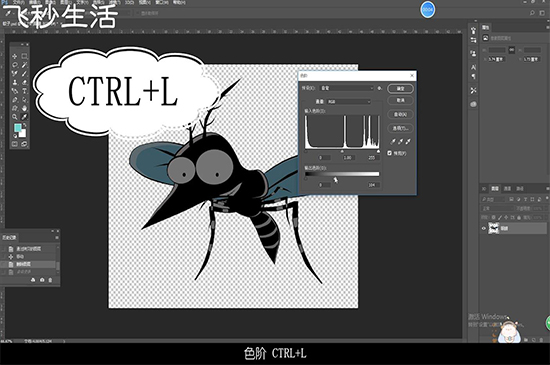Click the OK button in Levels dialog

[x=400, y=89]
